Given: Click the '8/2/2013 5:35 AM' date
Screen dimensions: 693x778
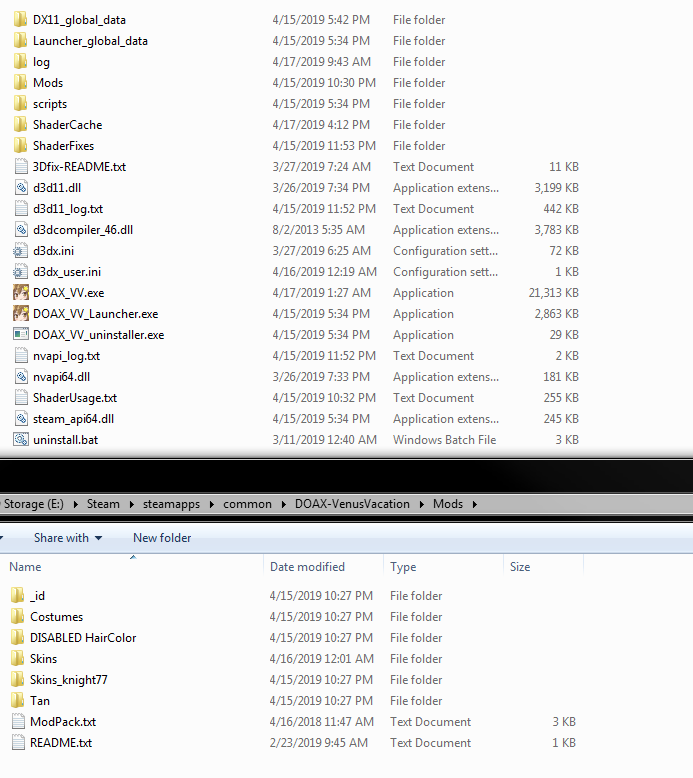Looking at the screenshot, I should pyautogui.click(x=318, y=230).
